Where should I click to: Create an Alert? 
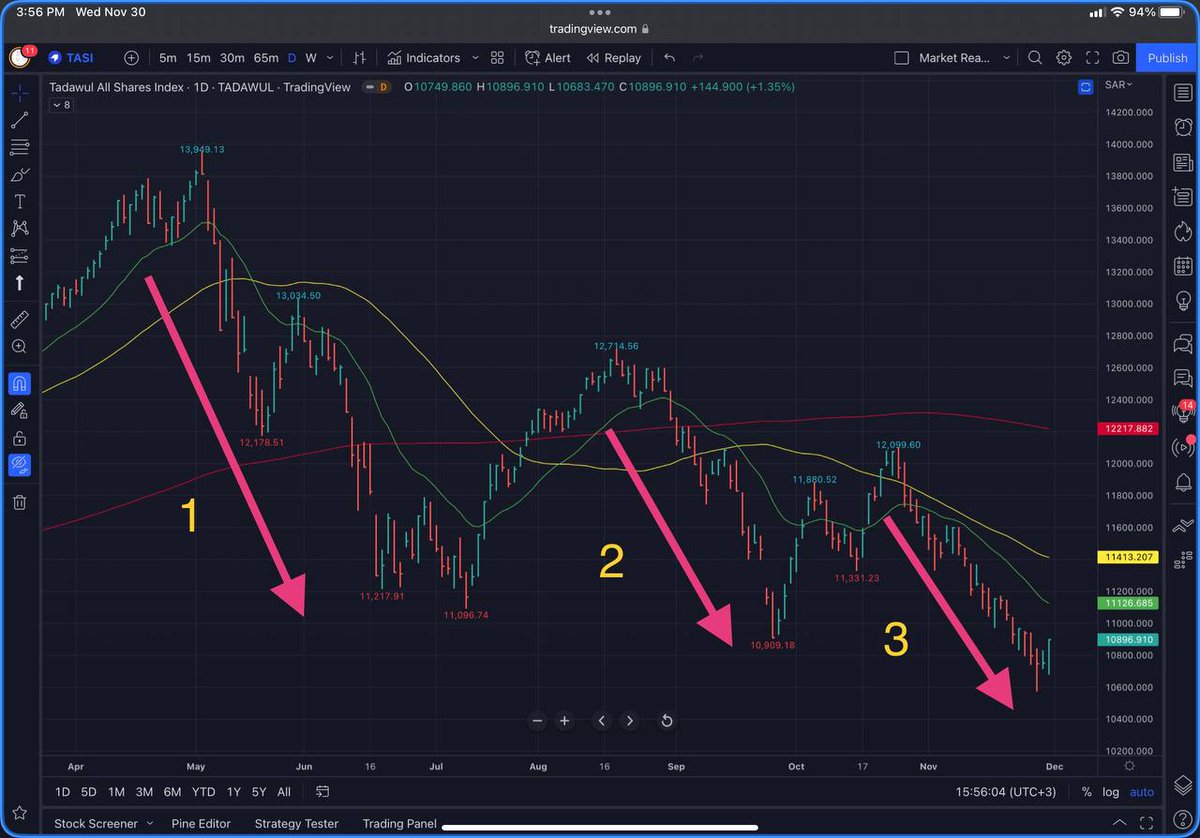pos(548,58)
